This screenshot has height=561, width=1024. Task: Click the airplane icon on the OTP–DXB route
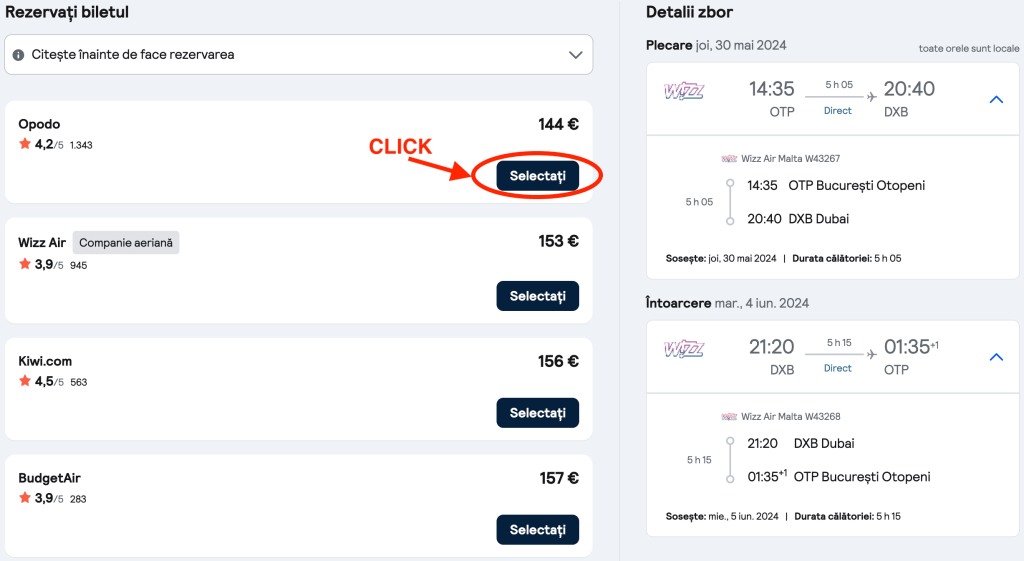click(871, 97)
